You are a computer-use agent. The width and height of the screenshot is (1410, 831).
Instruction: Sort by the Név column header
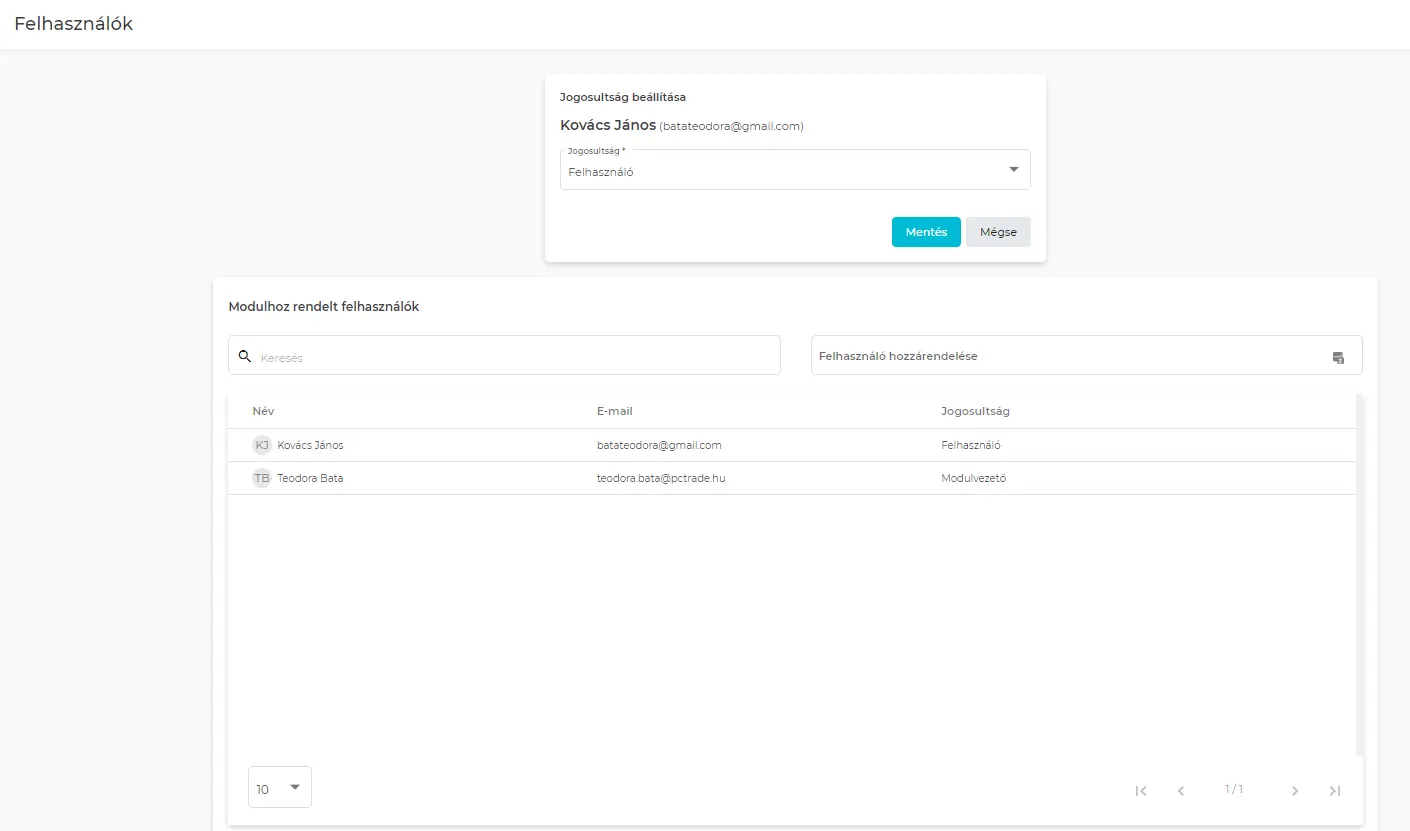pos(264,412)
